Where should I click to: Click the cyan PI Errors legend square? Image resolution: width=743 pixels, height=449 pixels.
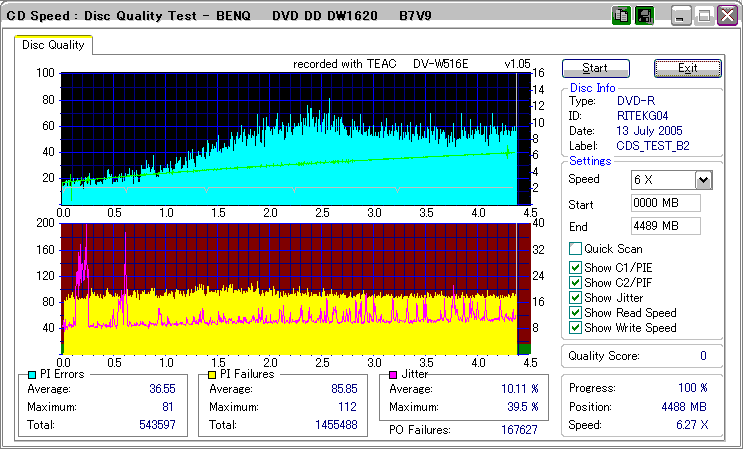(x=31, y=374)
